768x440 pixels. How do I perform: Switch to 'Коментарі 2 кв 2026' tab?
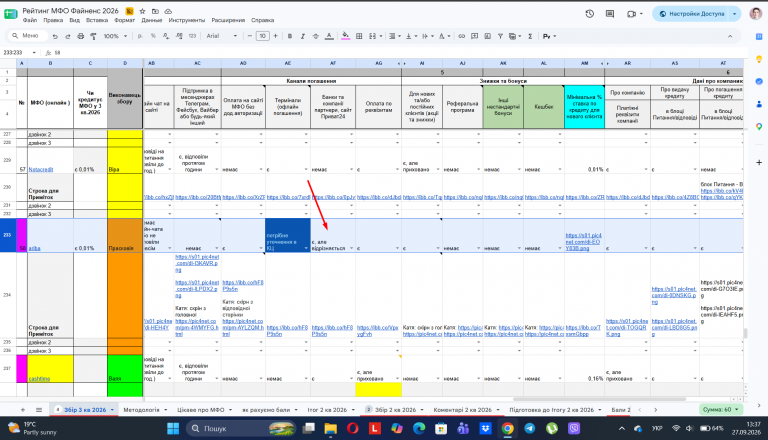(462, 410)
